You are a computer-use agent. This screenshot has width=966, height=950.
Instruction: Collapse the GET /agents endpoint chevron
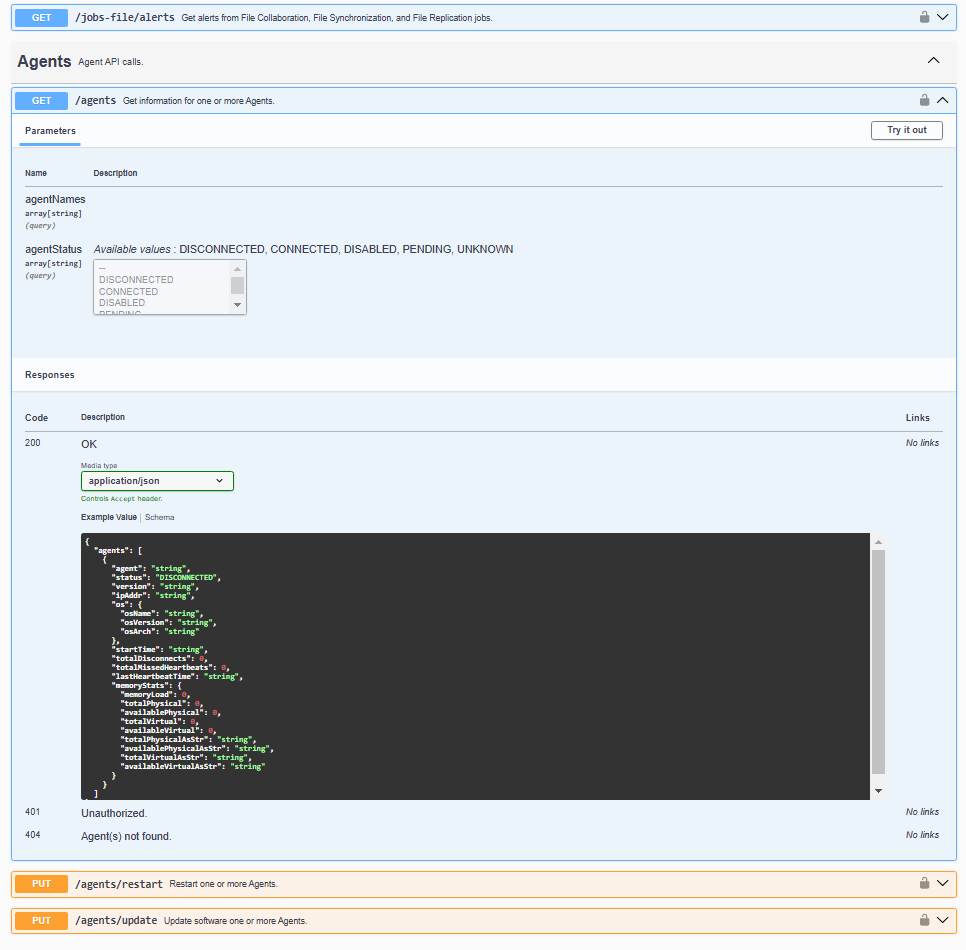942,100
